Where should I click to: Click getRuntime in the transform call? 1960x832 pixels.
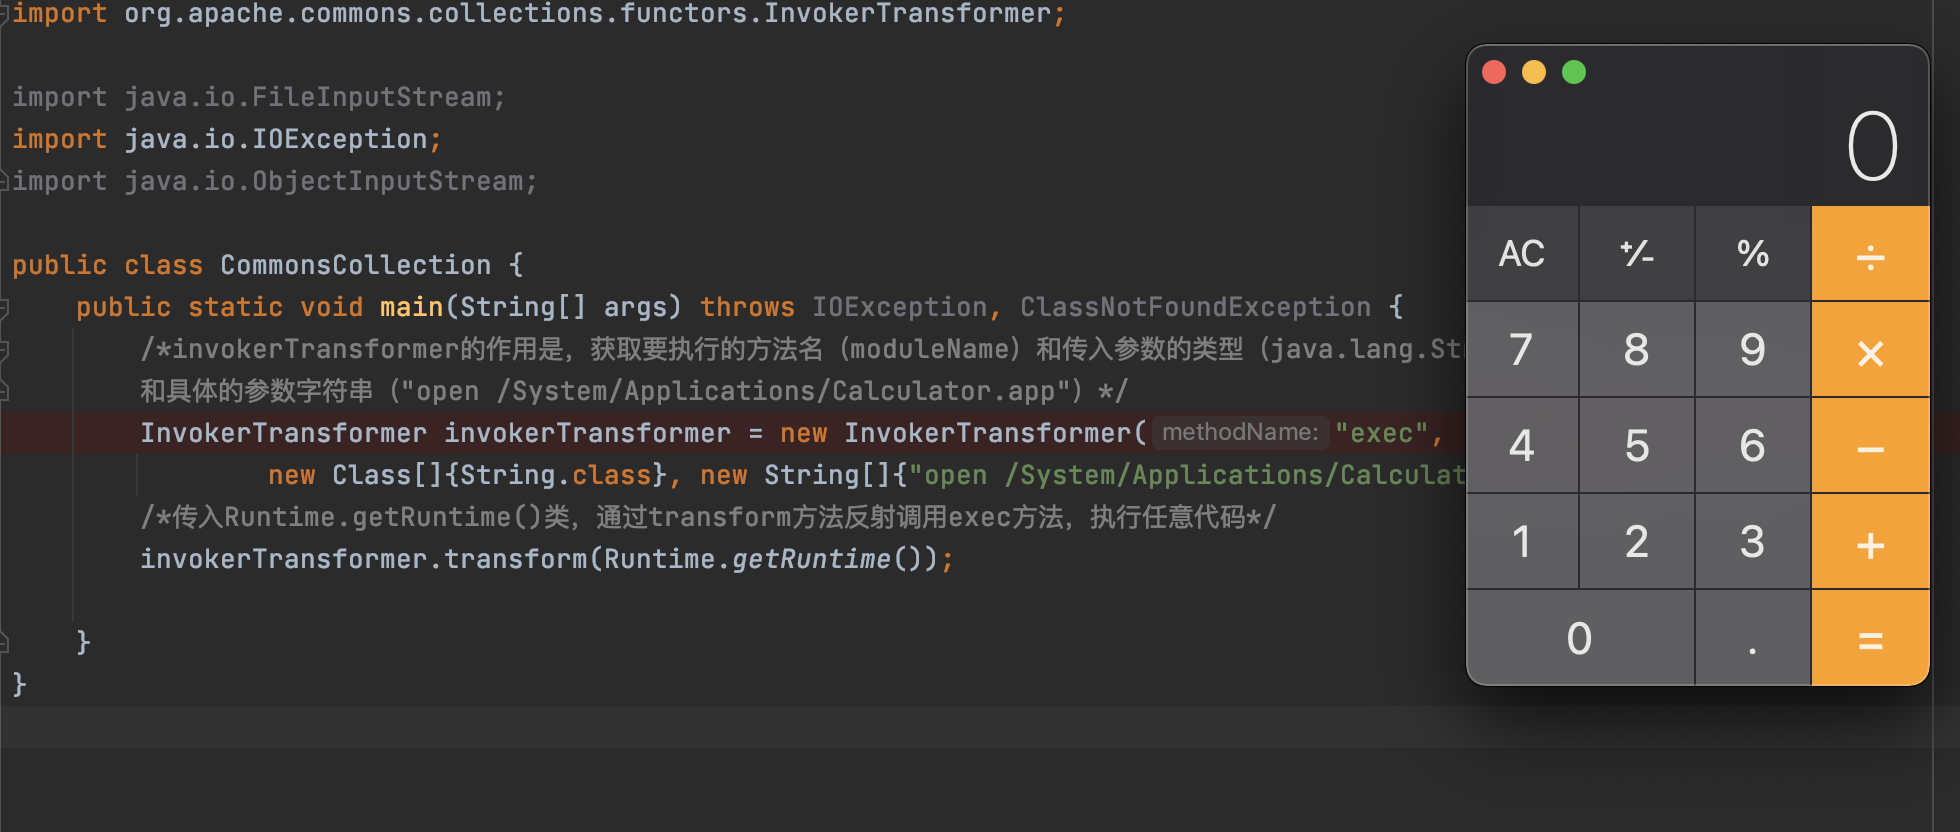[x=811, y=559]
